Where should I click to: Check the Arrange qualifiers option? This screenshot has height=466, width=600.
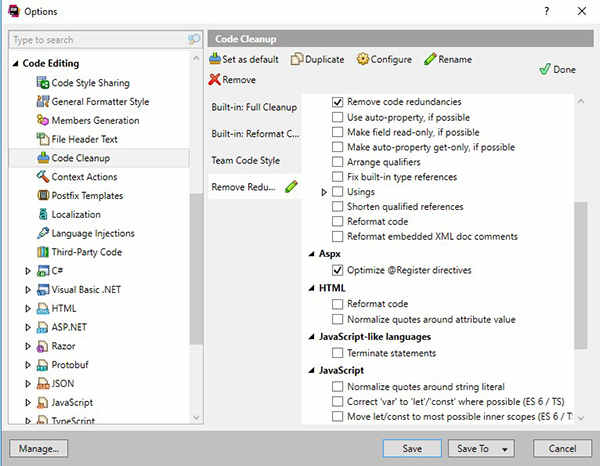click(x=337, y=162)
